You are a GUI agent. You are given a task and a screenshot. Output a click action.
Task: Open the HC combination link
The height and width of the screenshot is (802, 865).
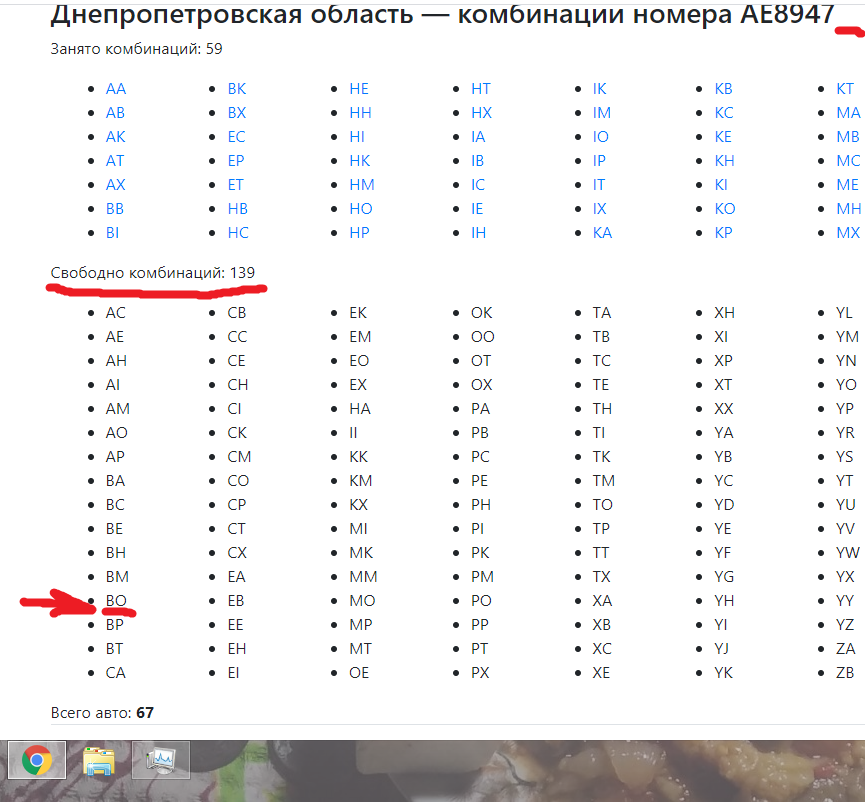coord(238,233)
